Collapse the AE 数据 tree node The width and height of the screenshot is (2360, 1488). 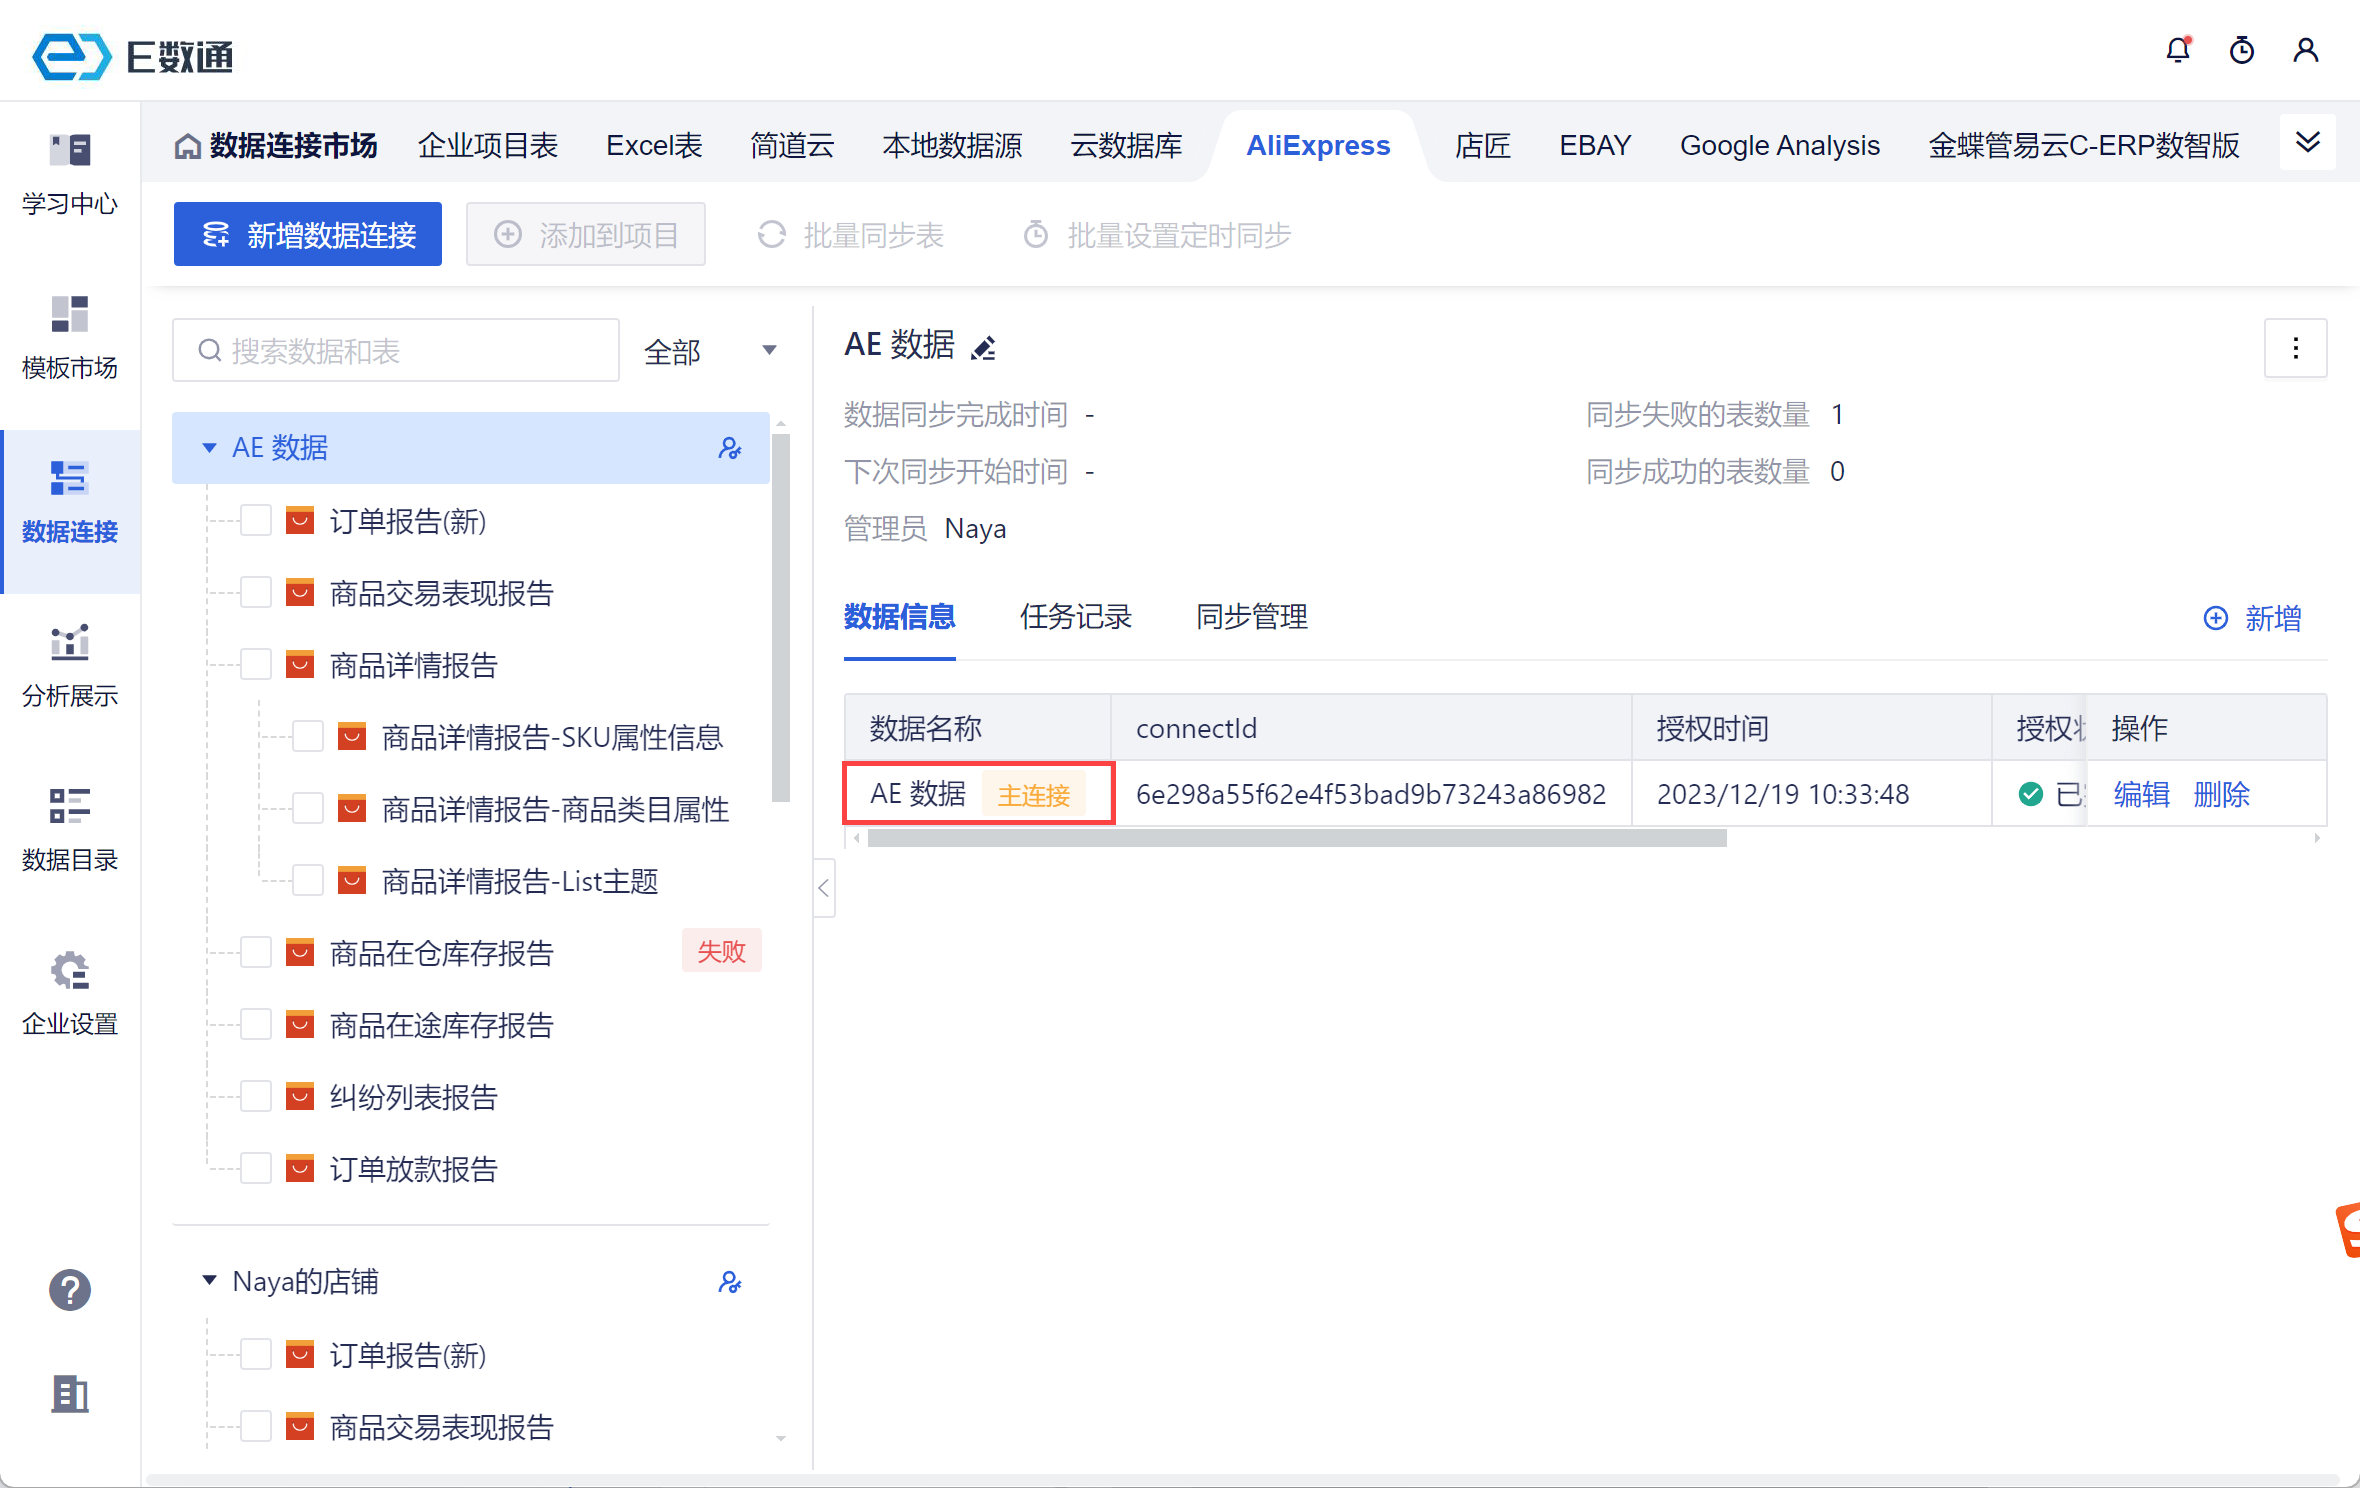209,448
